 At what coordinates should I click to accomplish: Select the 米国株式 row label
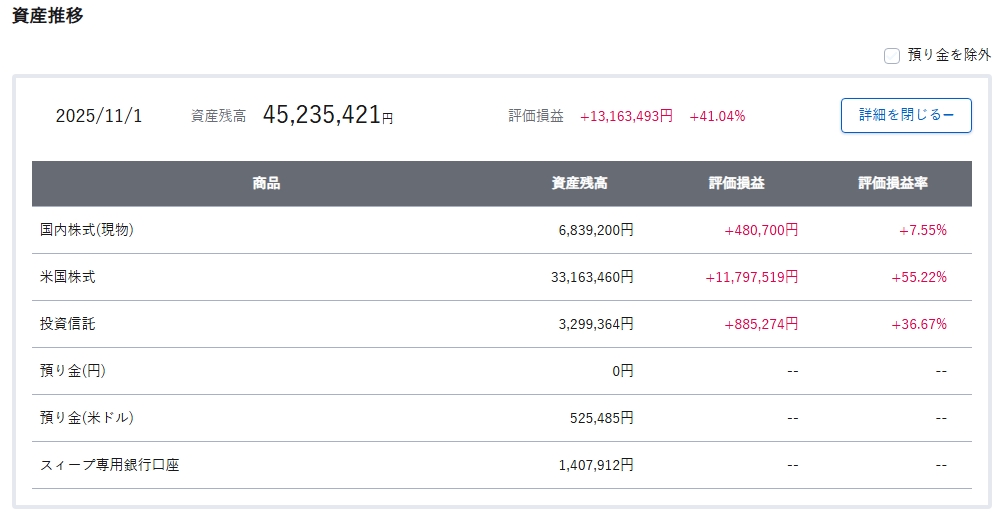tap(68, 277)
